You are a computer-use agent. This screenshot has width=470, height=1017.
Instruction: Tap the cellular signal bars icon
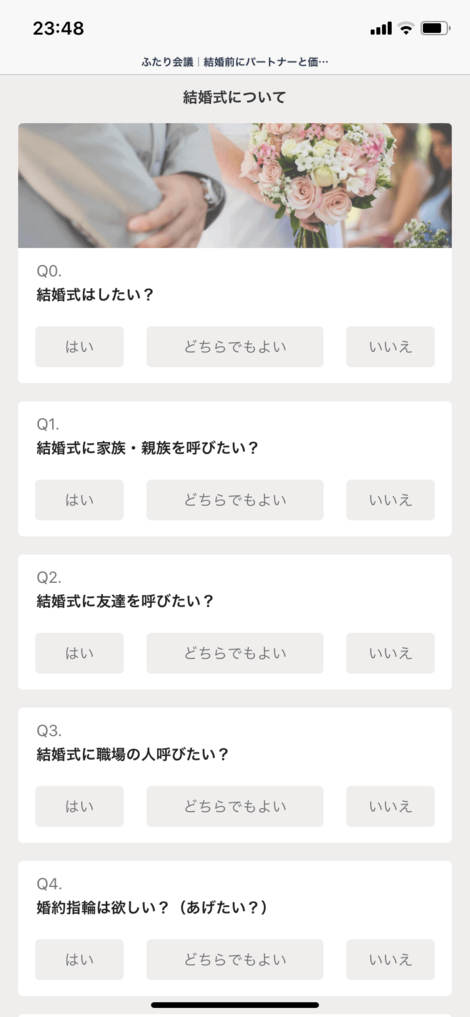click(x=381, y=29)
